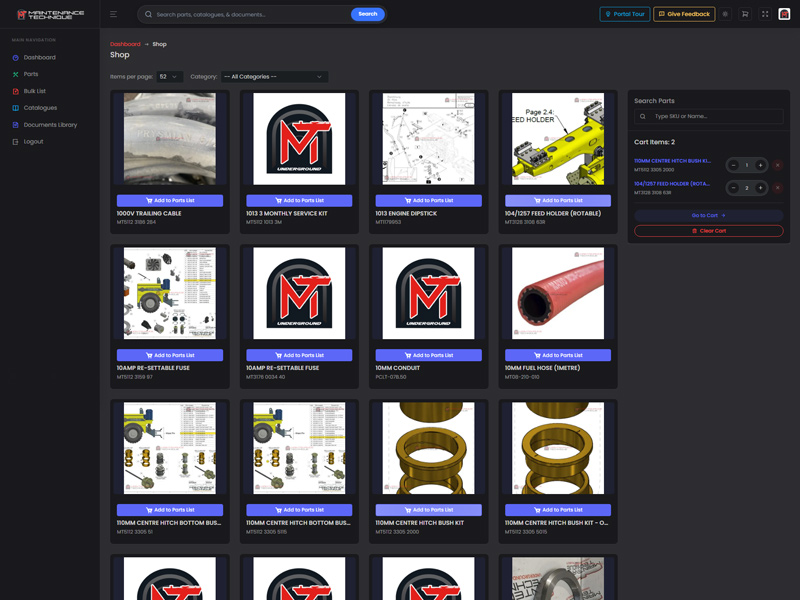Open the 110MM Centre Hitch Bush Kit cart link
Image resolution: width=800 pixels, height=600 pixels.
[x=672, y=161]
